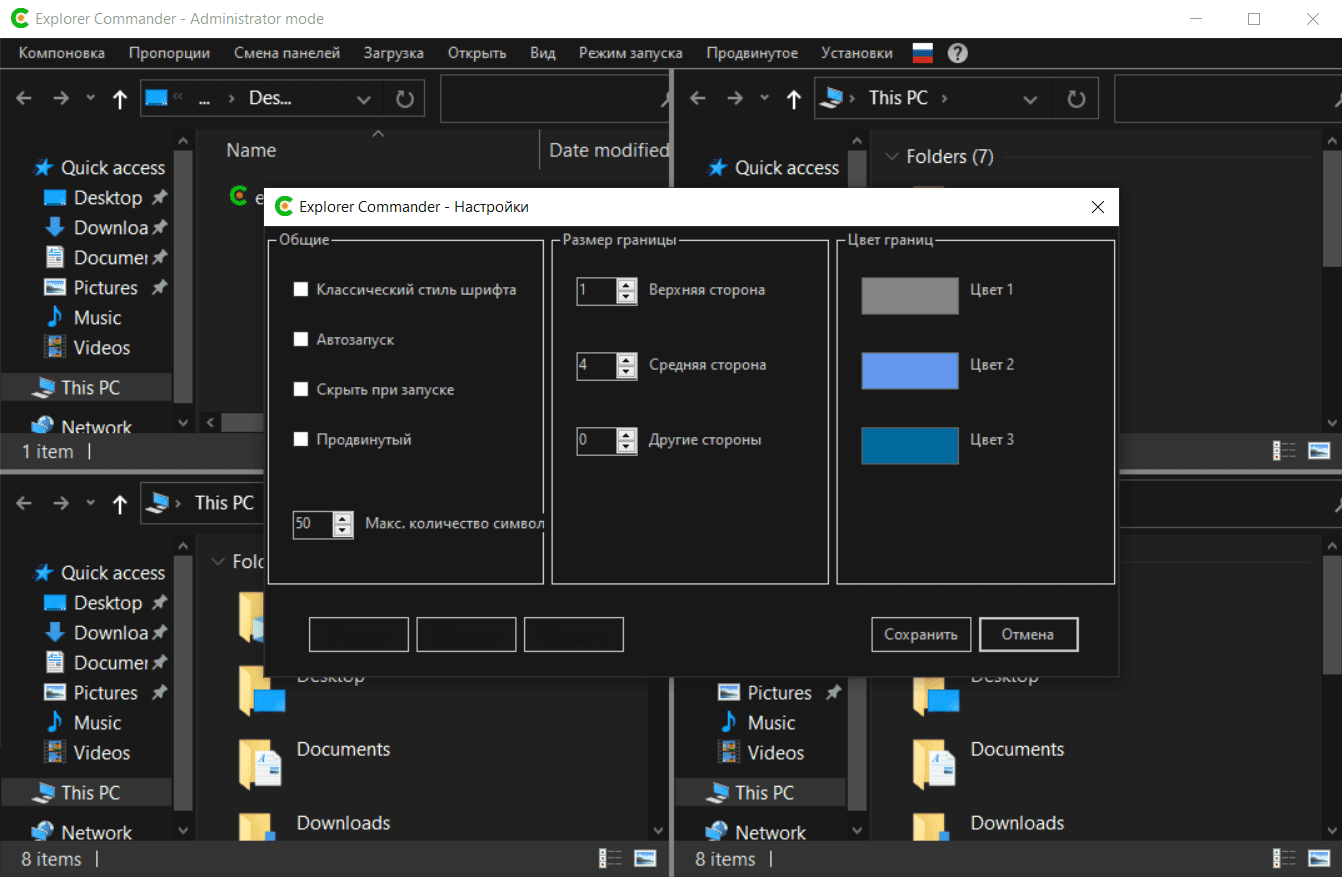Pick the light blue Цвет 2 swatch
This screenshot has width=1342, height=877.
pos(910,371)
